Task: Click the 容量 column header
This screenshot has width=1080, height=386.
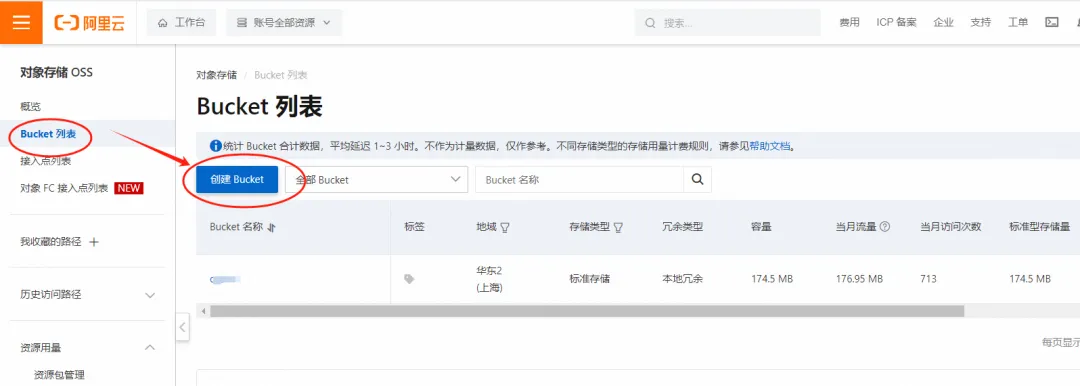Action: [x=761, y=227]
